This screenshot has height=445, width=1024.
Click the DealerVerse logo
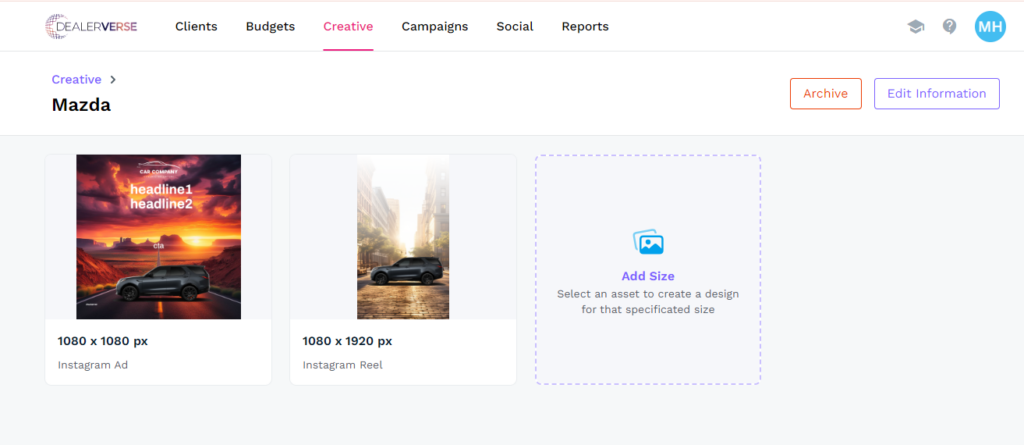tap(91, 27)
